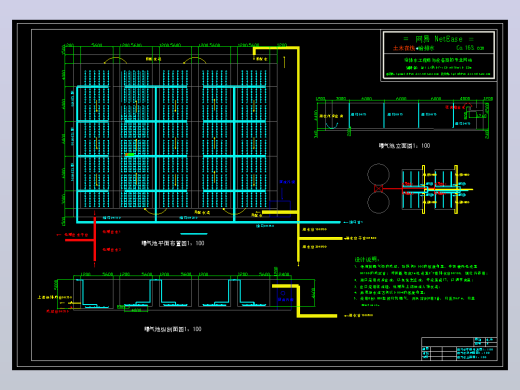
Task: Pick the red valve symbol between the two circles
Action: [378, 189]
